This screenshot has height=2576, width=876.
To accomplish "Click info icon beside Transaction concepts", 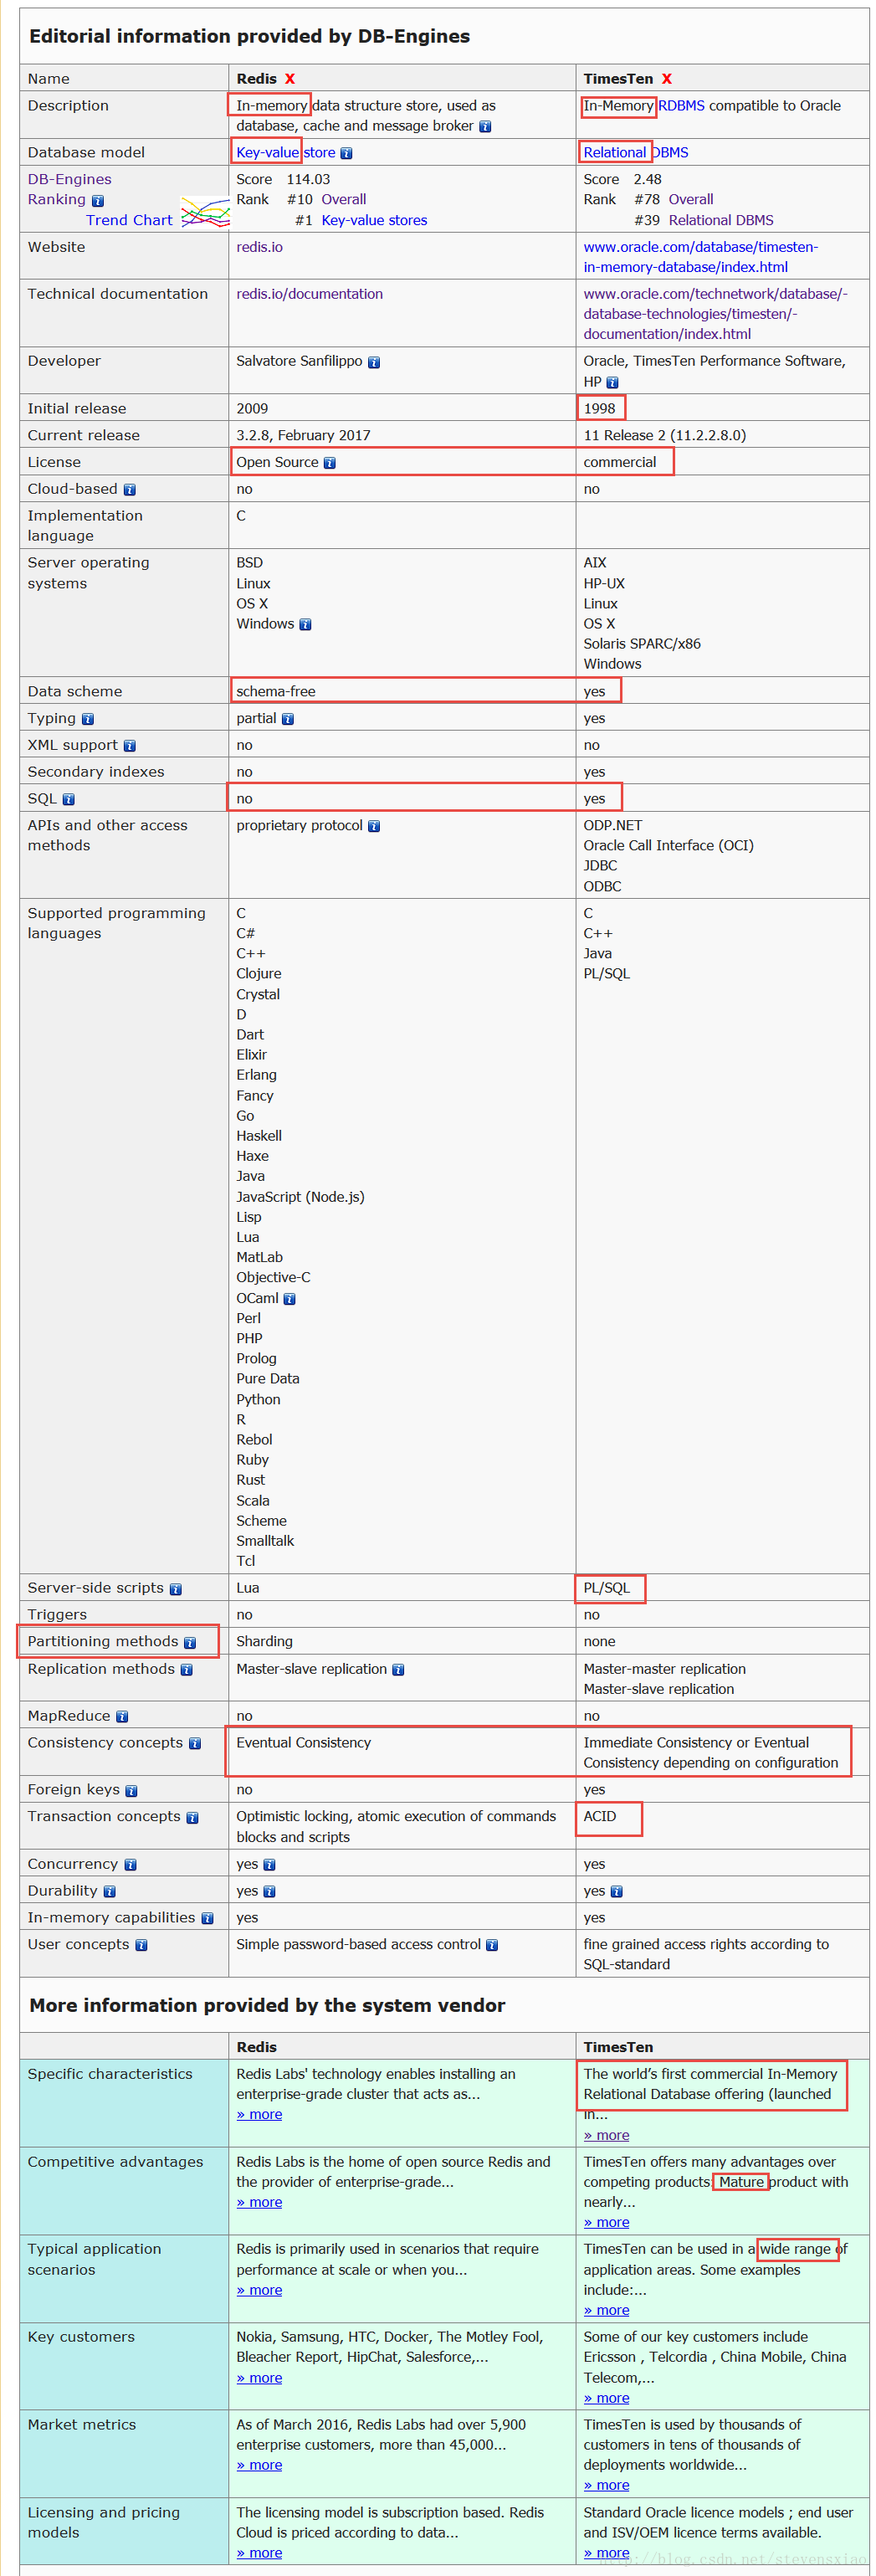I will click(x=192, y=1818).
